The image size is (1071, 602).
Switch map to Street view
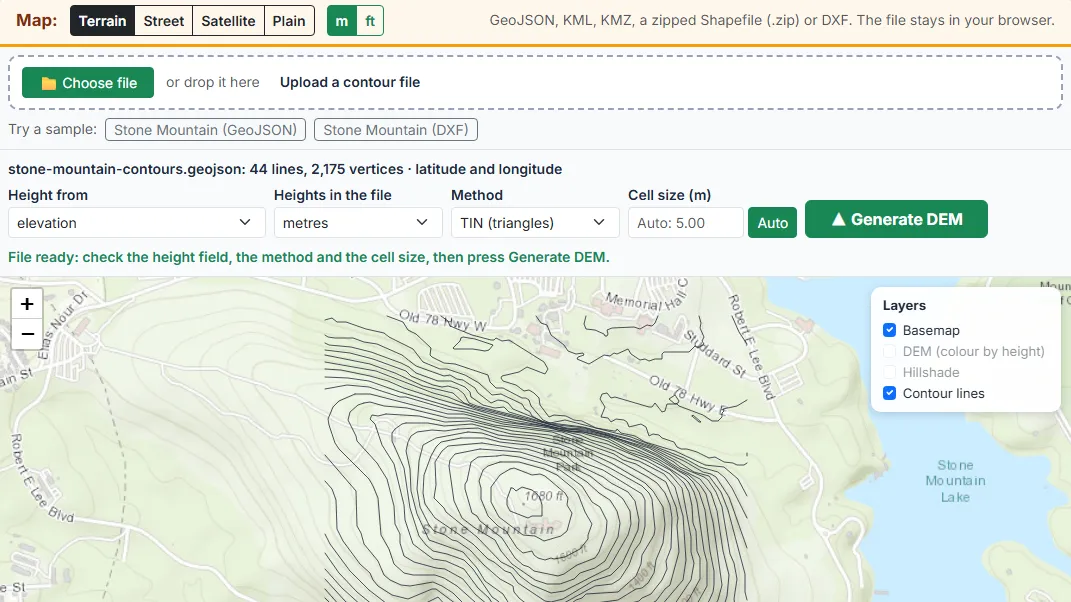[164, 20]
